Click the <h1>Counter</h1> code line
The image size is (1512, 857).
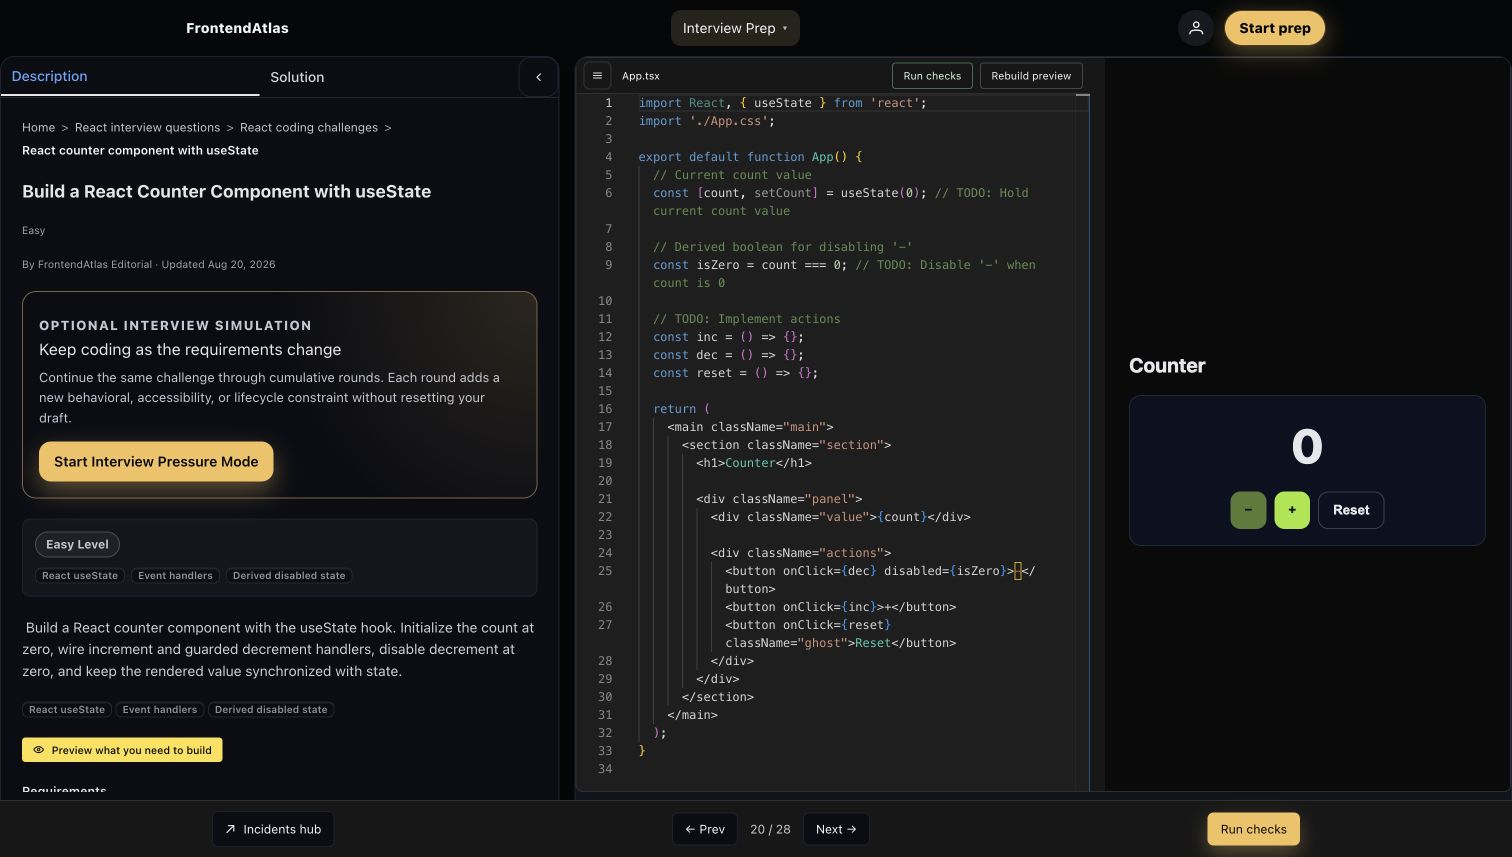754,463
